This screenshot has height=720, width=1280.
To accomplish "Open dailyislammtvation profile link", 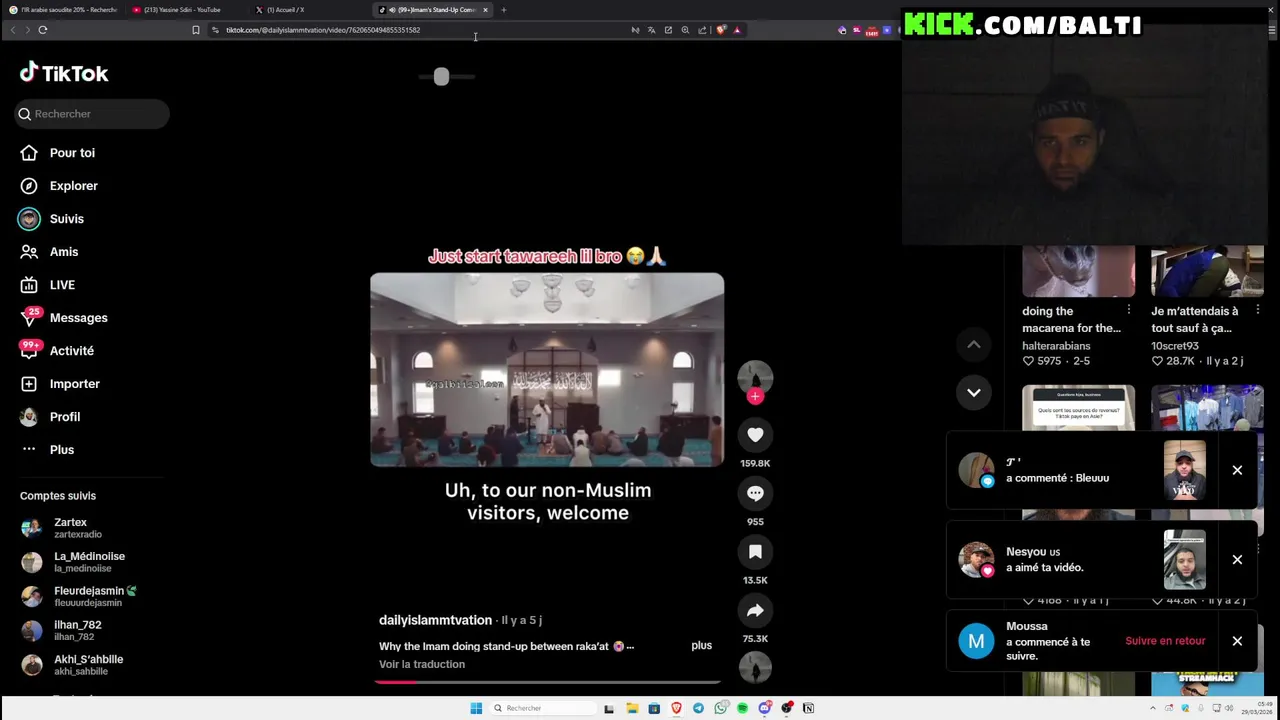I will [x=435, y=620].
